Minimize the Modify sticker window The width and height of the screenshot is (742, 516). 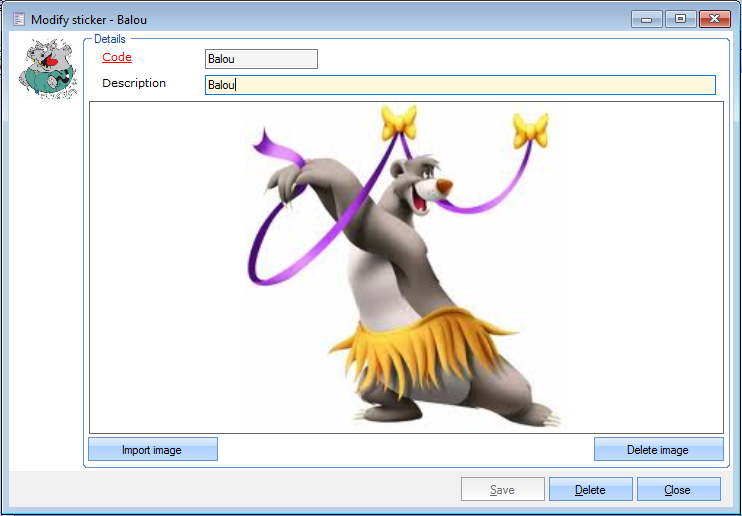[646, 19]
